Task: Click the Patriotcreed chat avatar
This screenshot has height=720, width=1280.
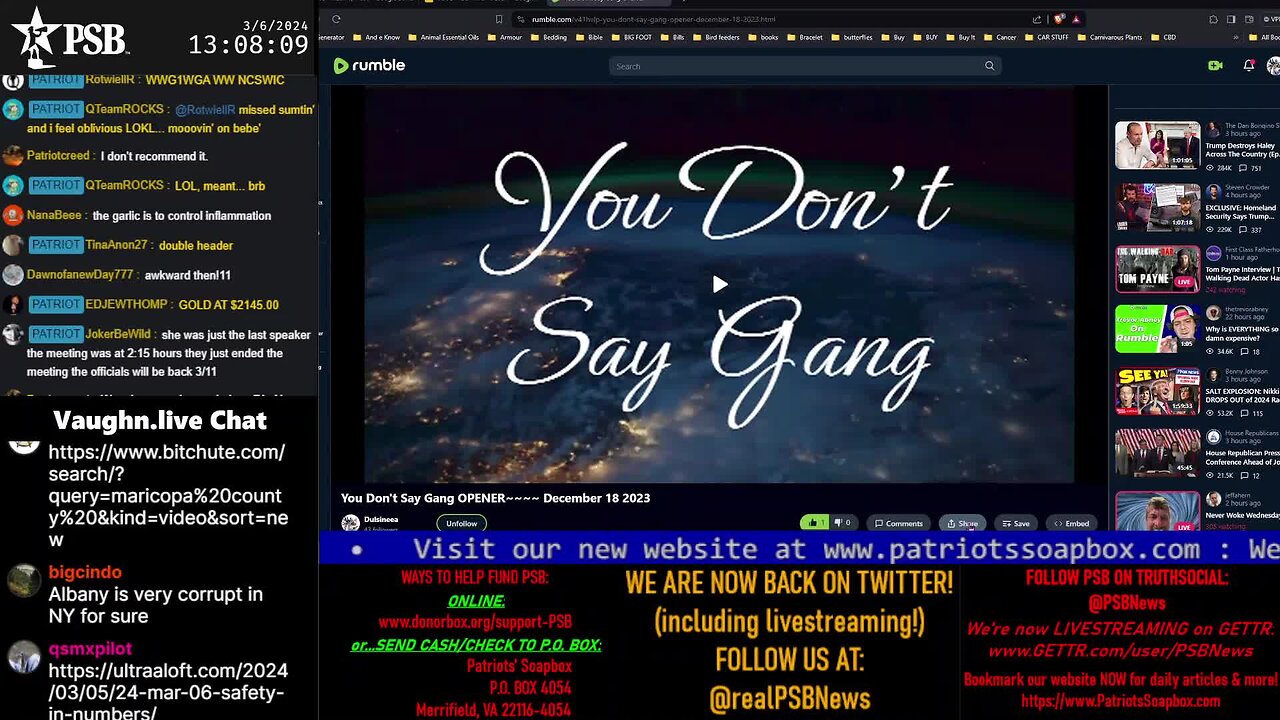Action: coord(12,156)
